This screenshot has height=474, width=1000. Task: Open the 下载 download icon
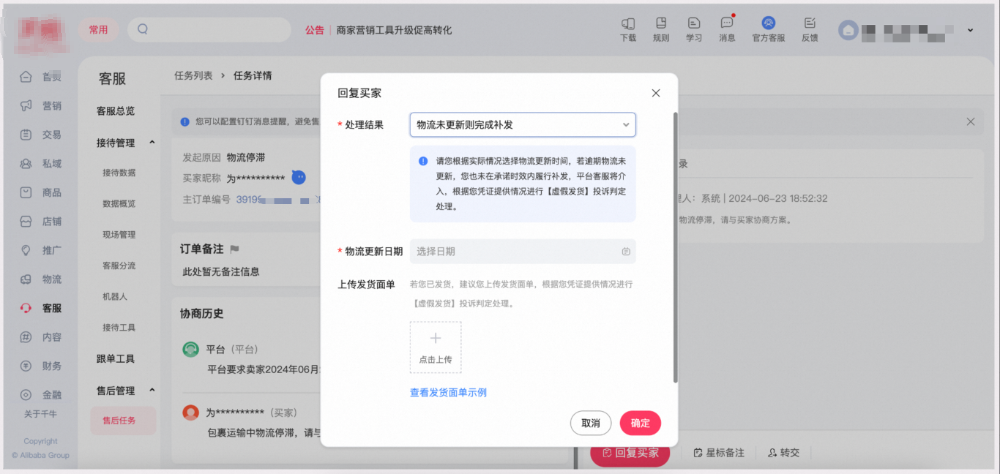(x=628, y=29)
